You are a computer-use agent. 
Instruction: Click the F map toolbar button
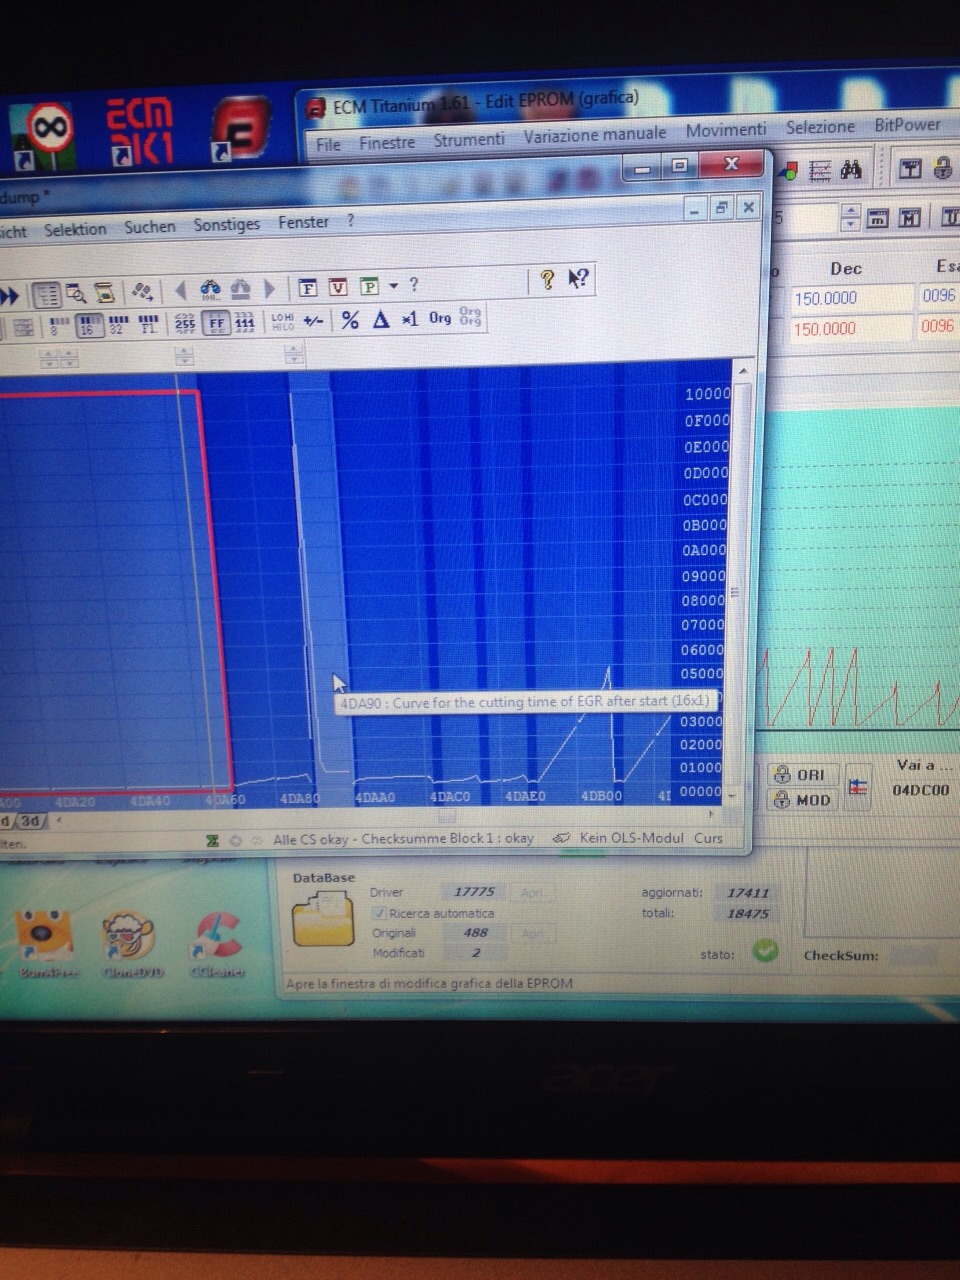pos(308,288)
